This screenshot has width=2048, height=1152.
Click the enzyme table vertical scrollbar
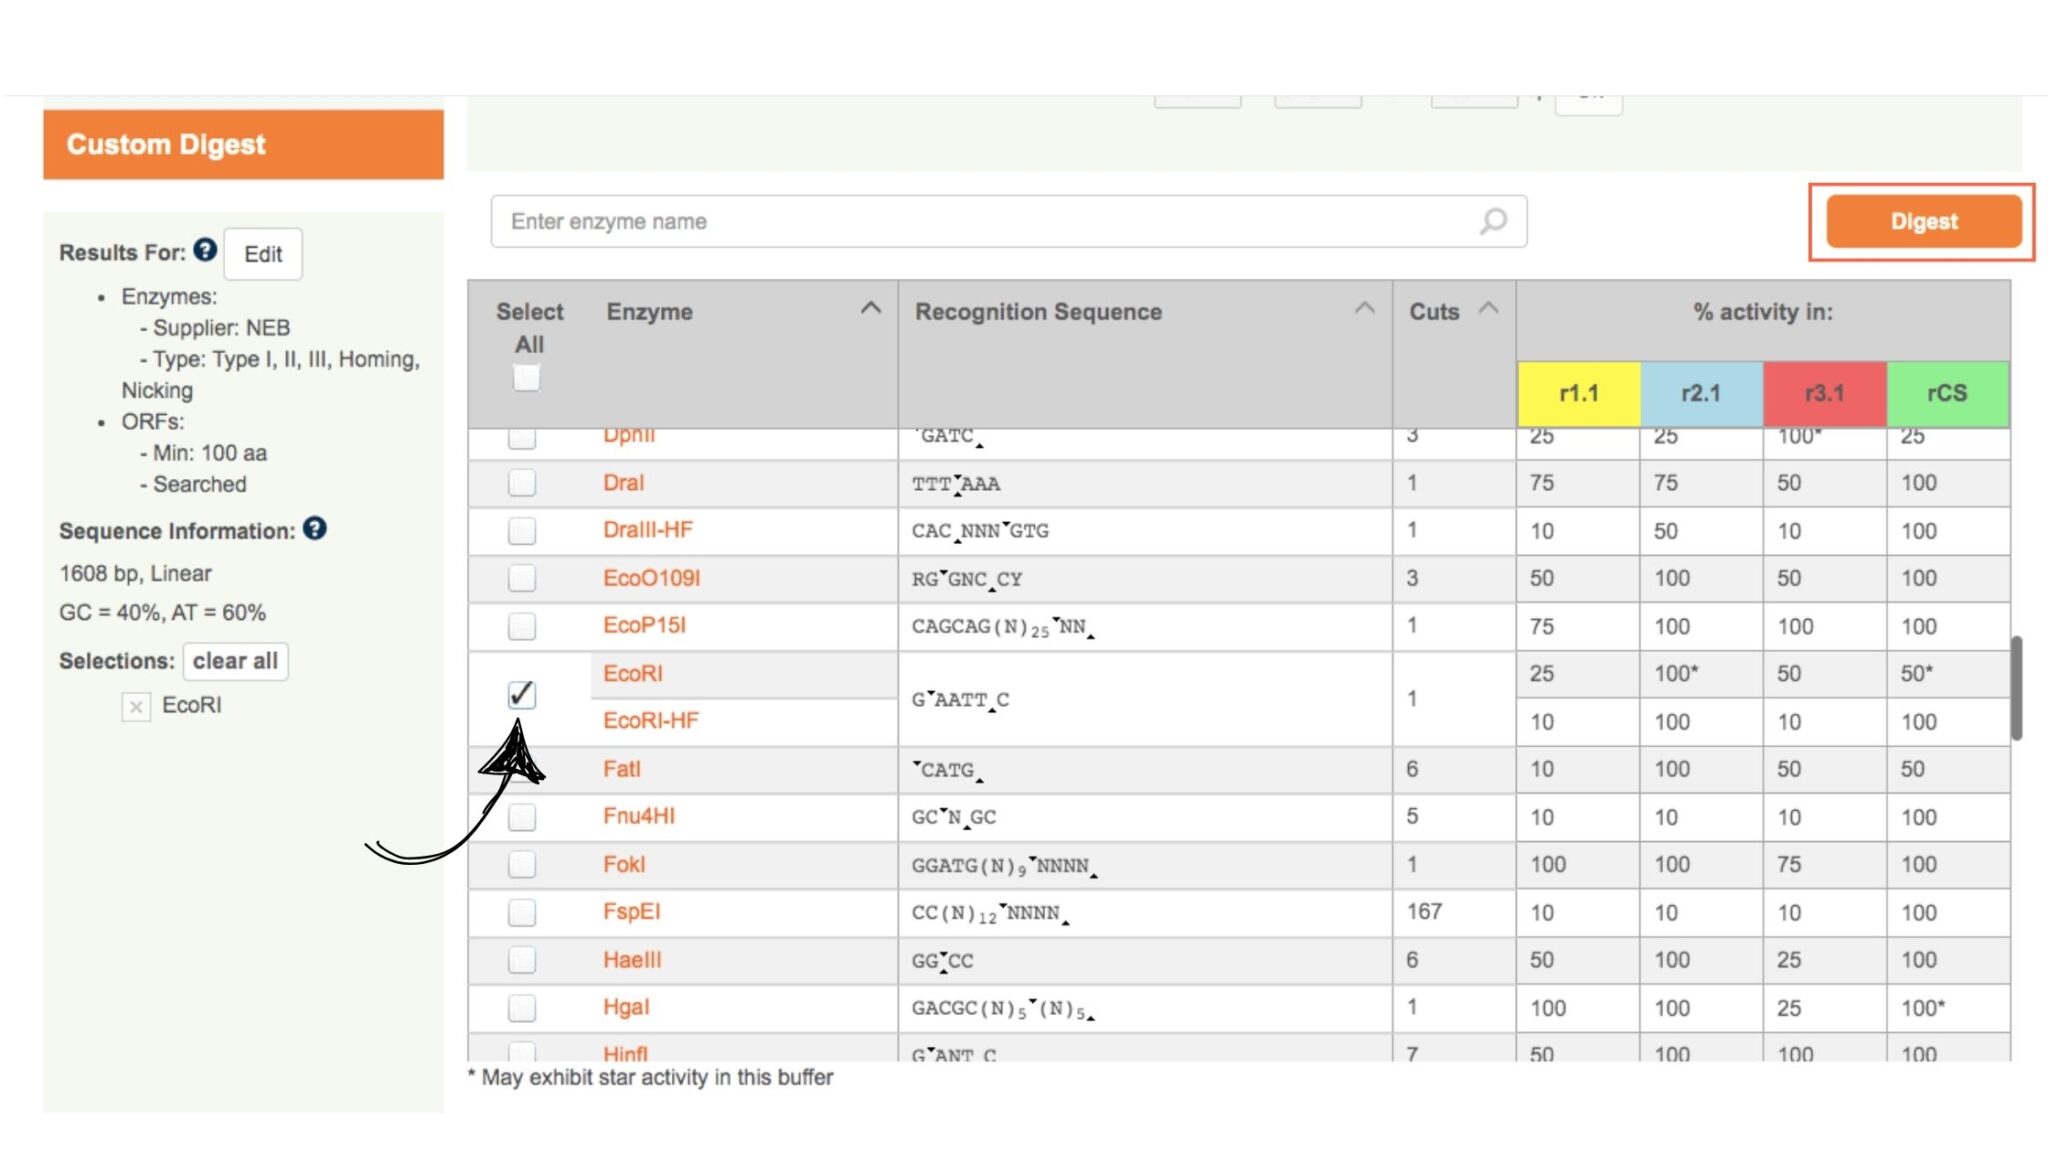point(2016,688)
